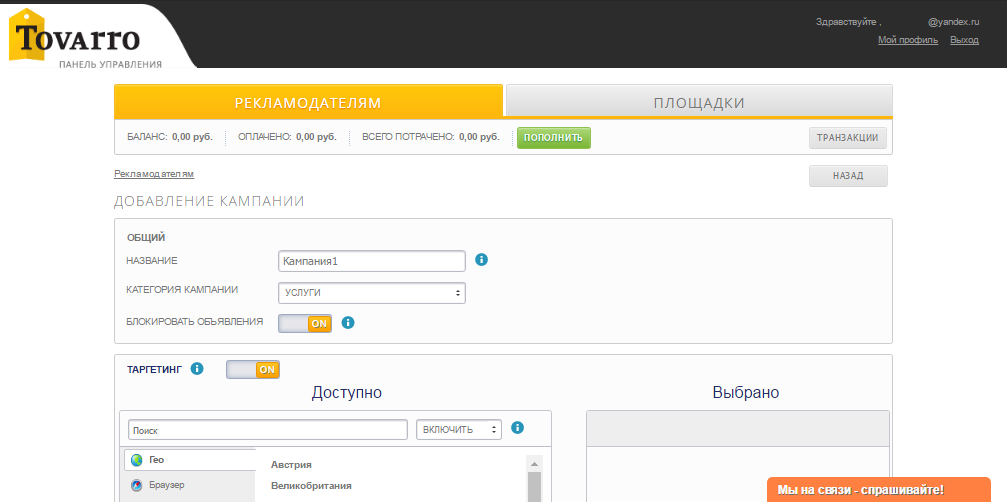Viewport: 1007px width, 502px height.
Task: Click the Добавление кампании heading
Action: coord(209,202)
